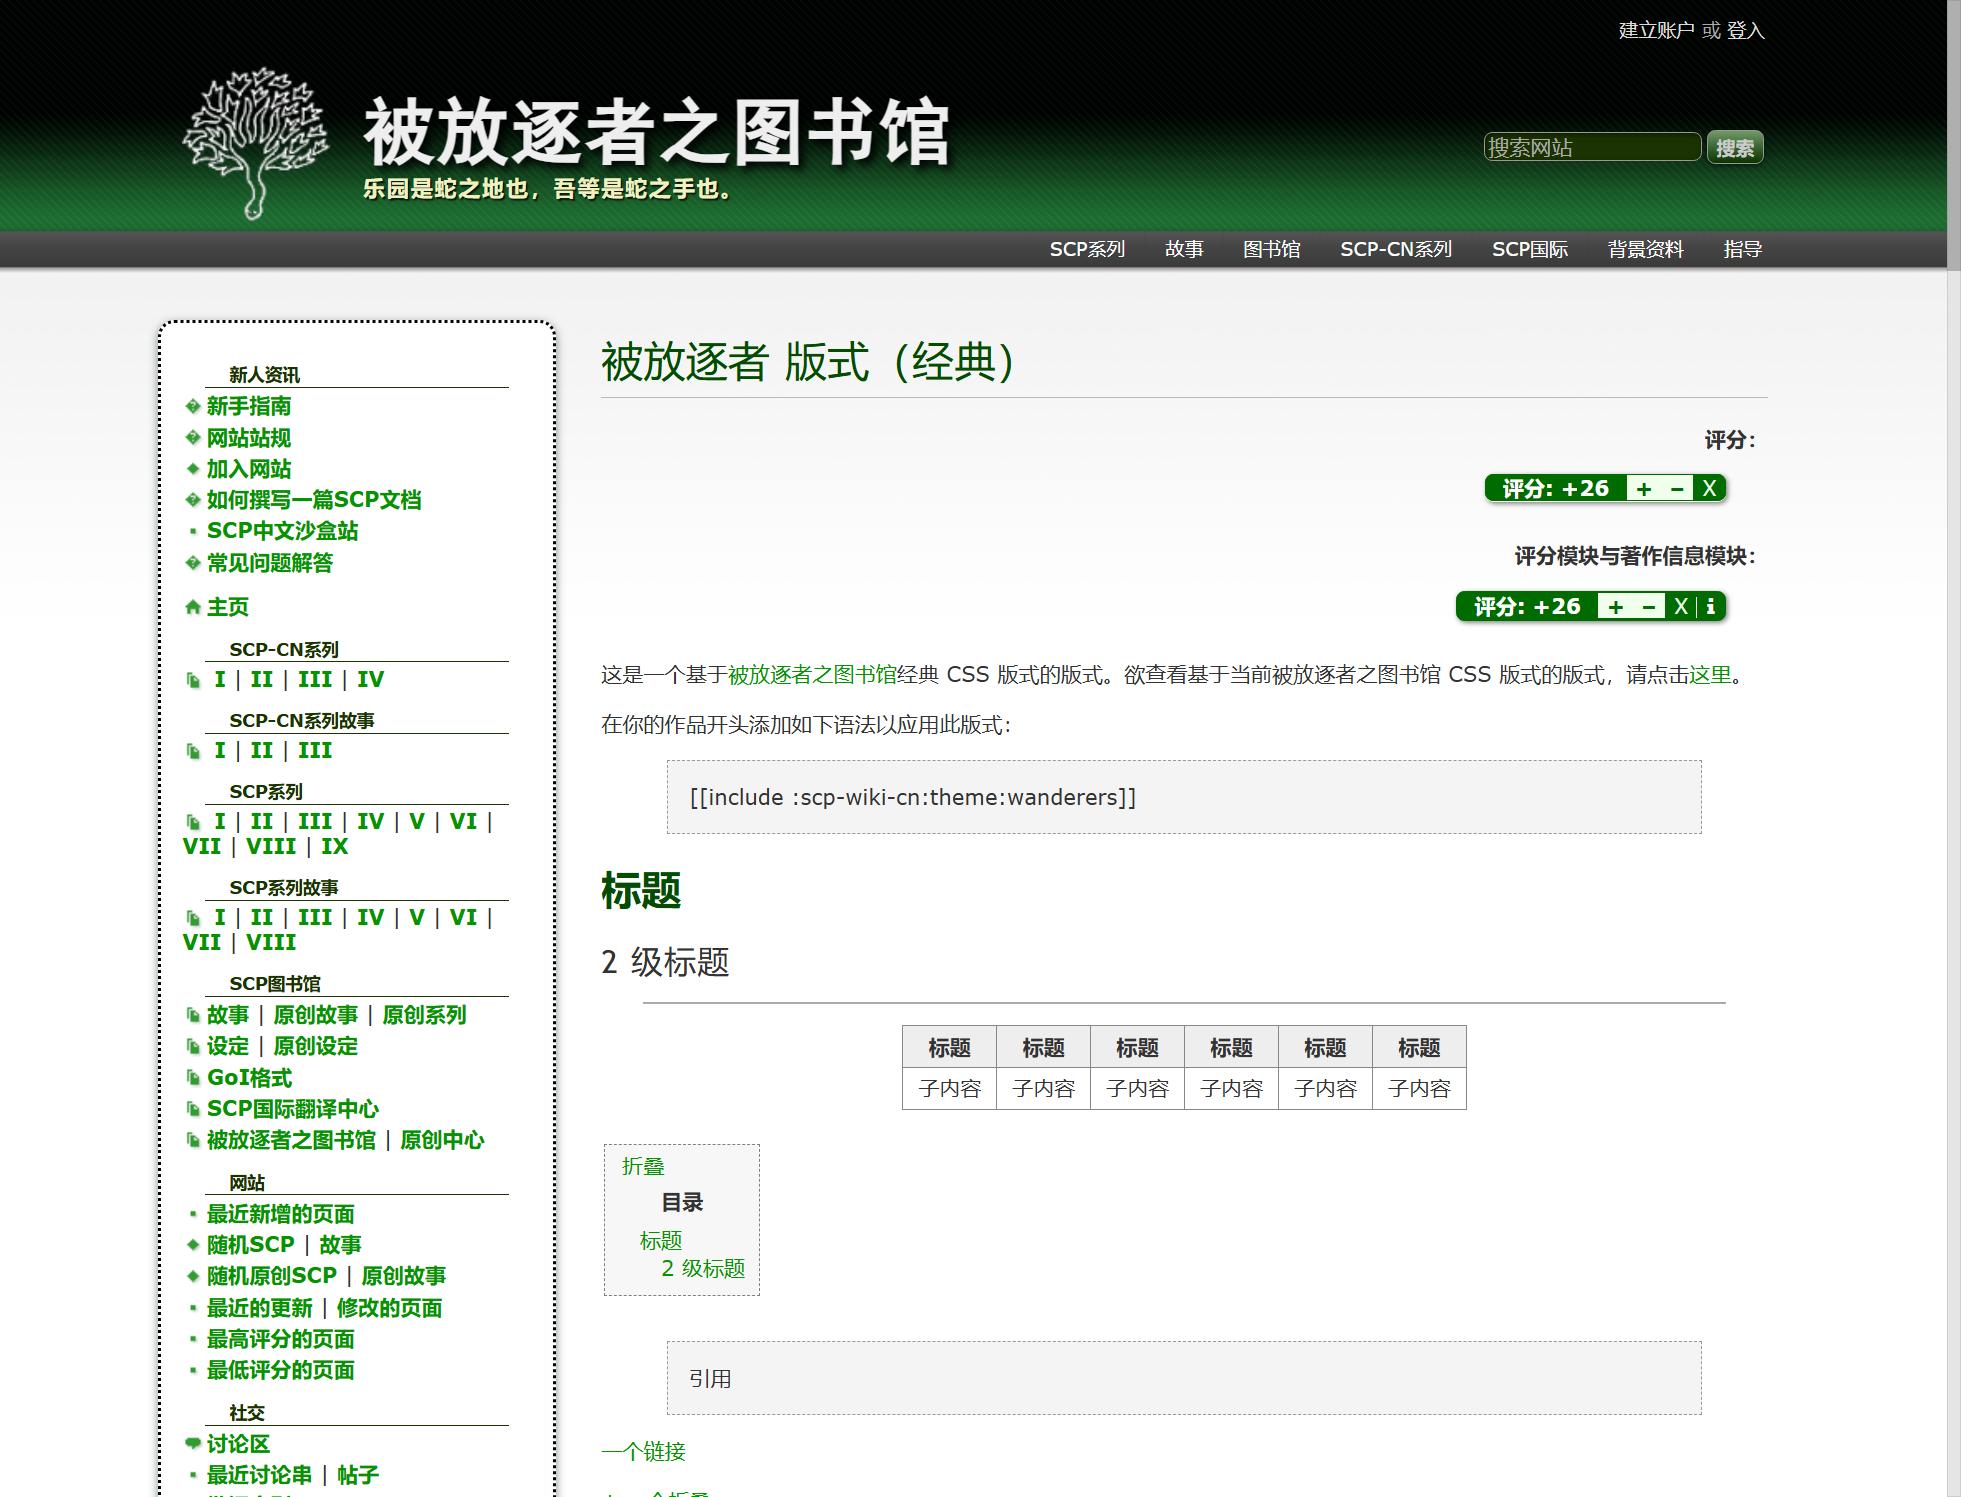Click minus in the top rating module
1961x1497 pixels.
1676,489
